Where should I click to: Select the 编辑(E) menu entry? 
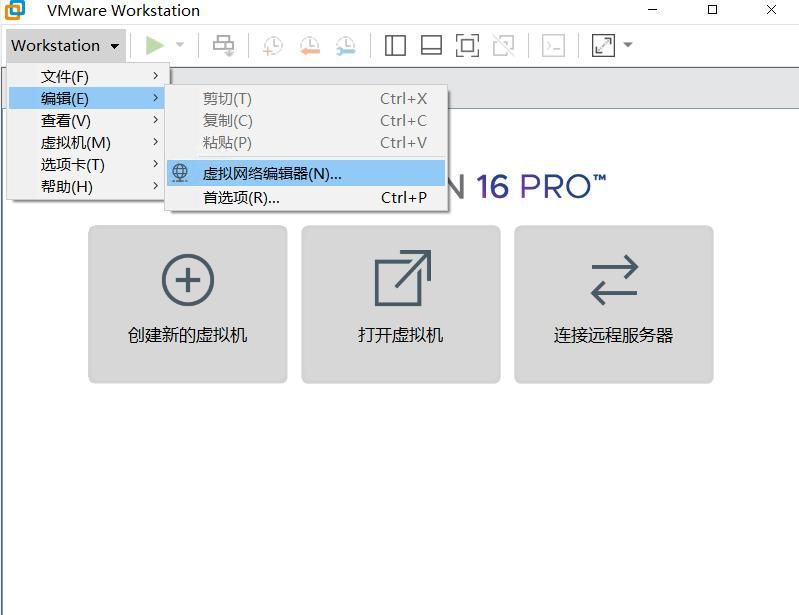(x=86, y=98)
